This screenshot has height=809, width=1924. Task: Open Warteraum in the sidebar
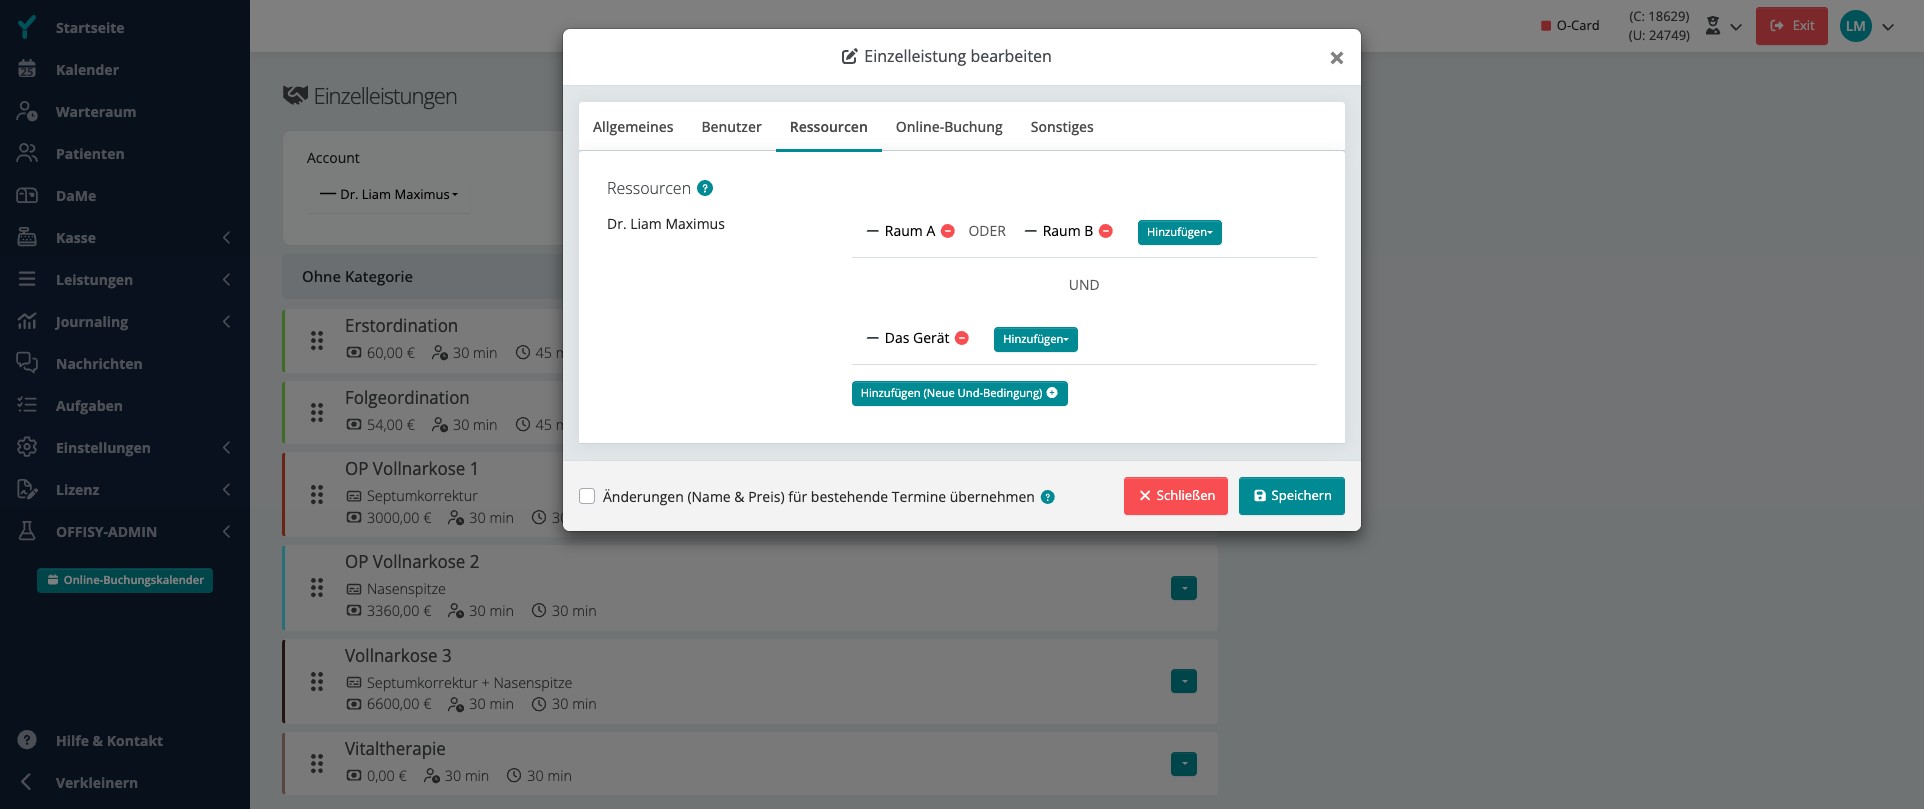95,112
